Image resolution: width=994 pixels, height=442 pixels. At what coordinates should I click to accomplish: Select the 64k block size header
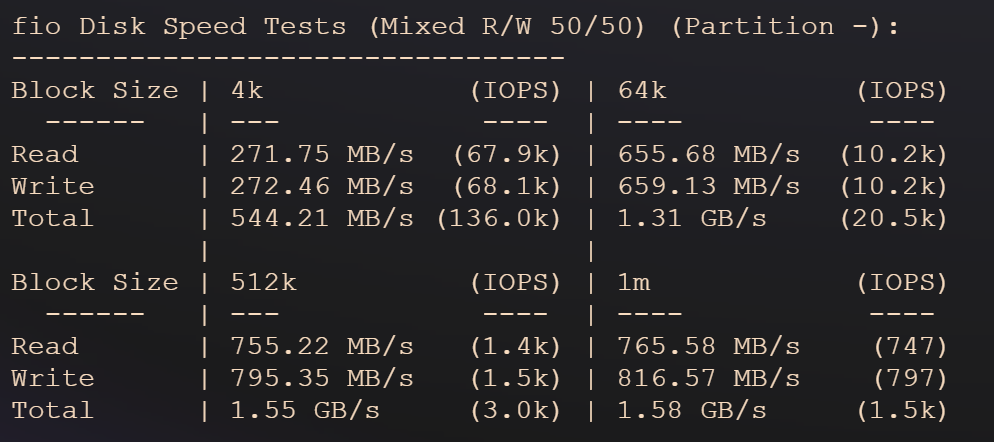642,90
